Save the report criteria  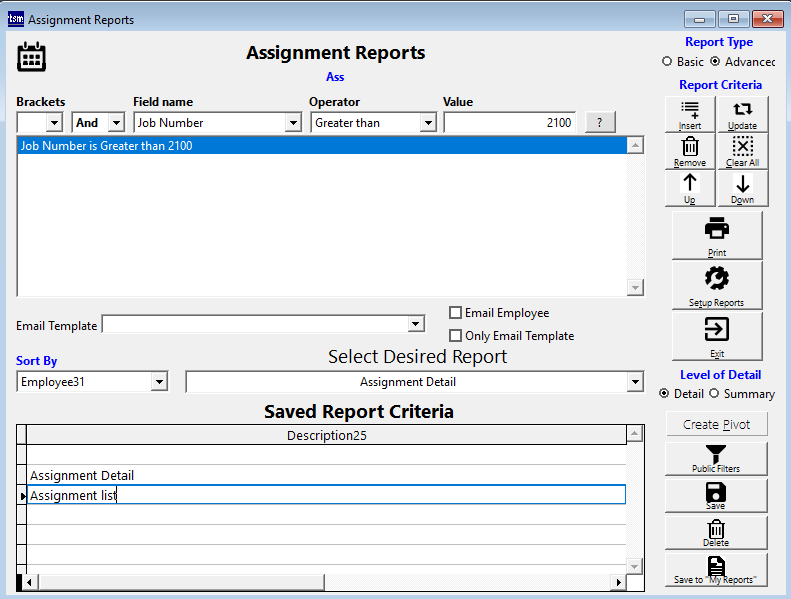point(716,496)
